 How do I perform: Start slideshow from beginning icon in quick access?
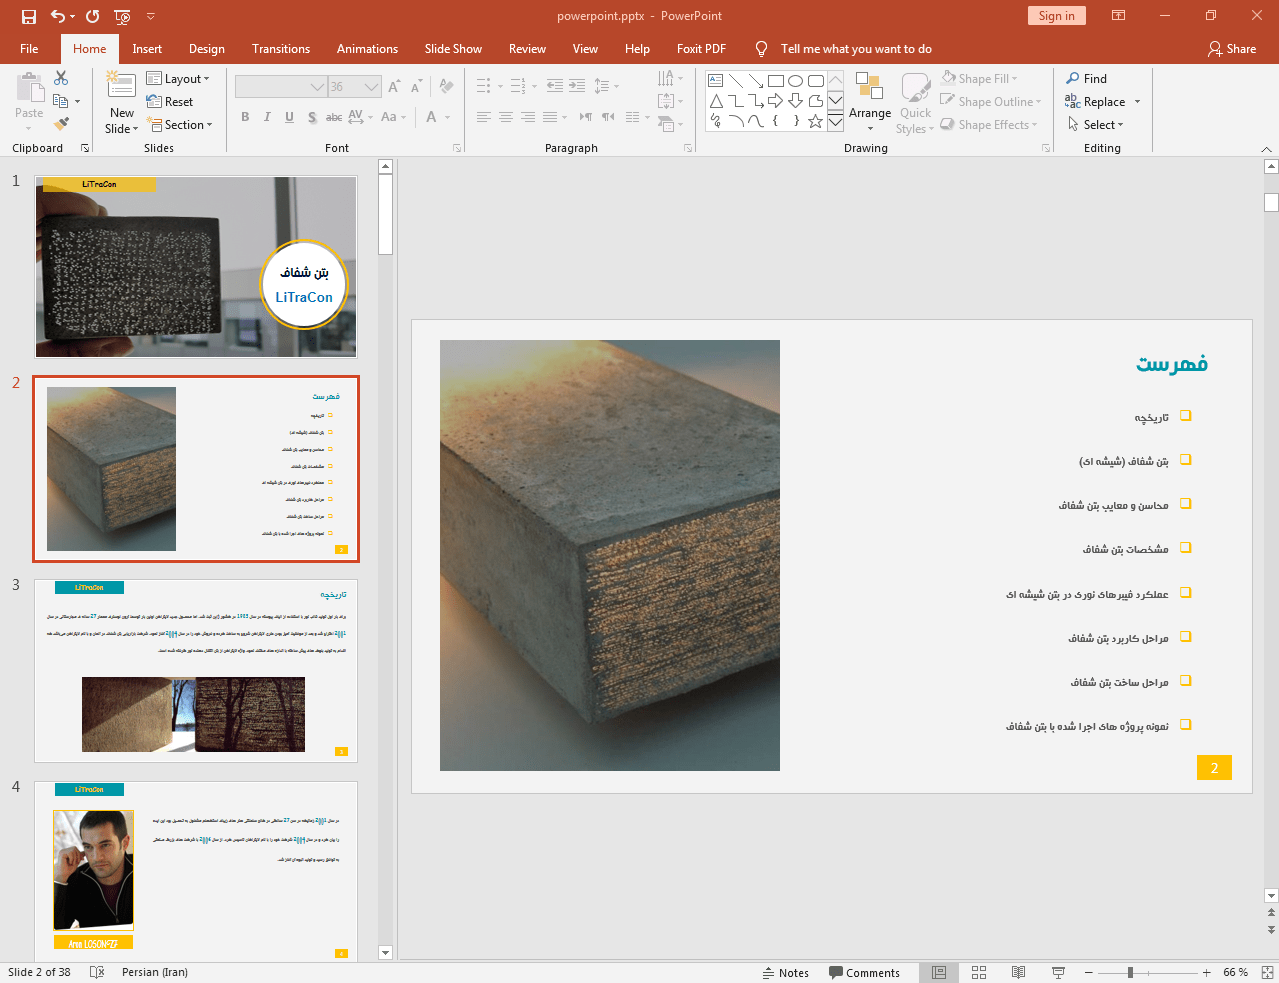(122, 16)
